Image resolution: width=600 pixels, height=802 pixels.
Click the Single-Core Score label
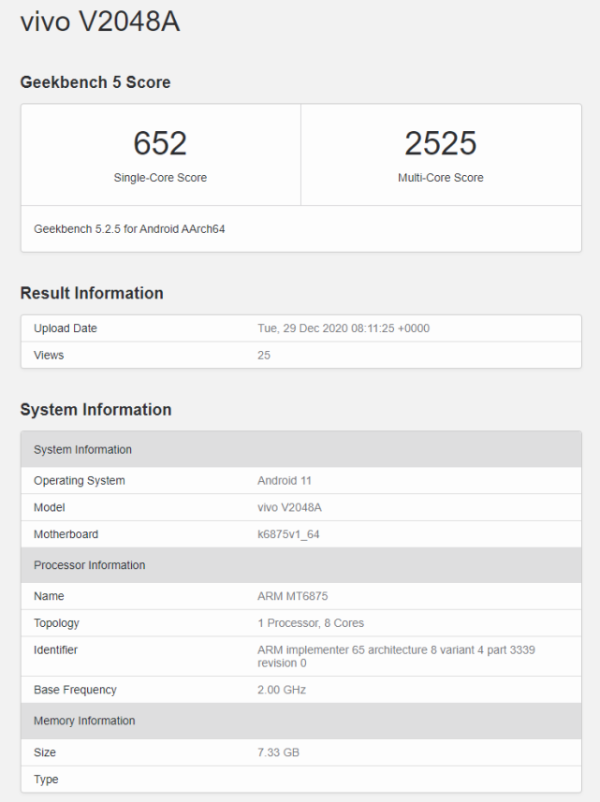tap(160, 177)
